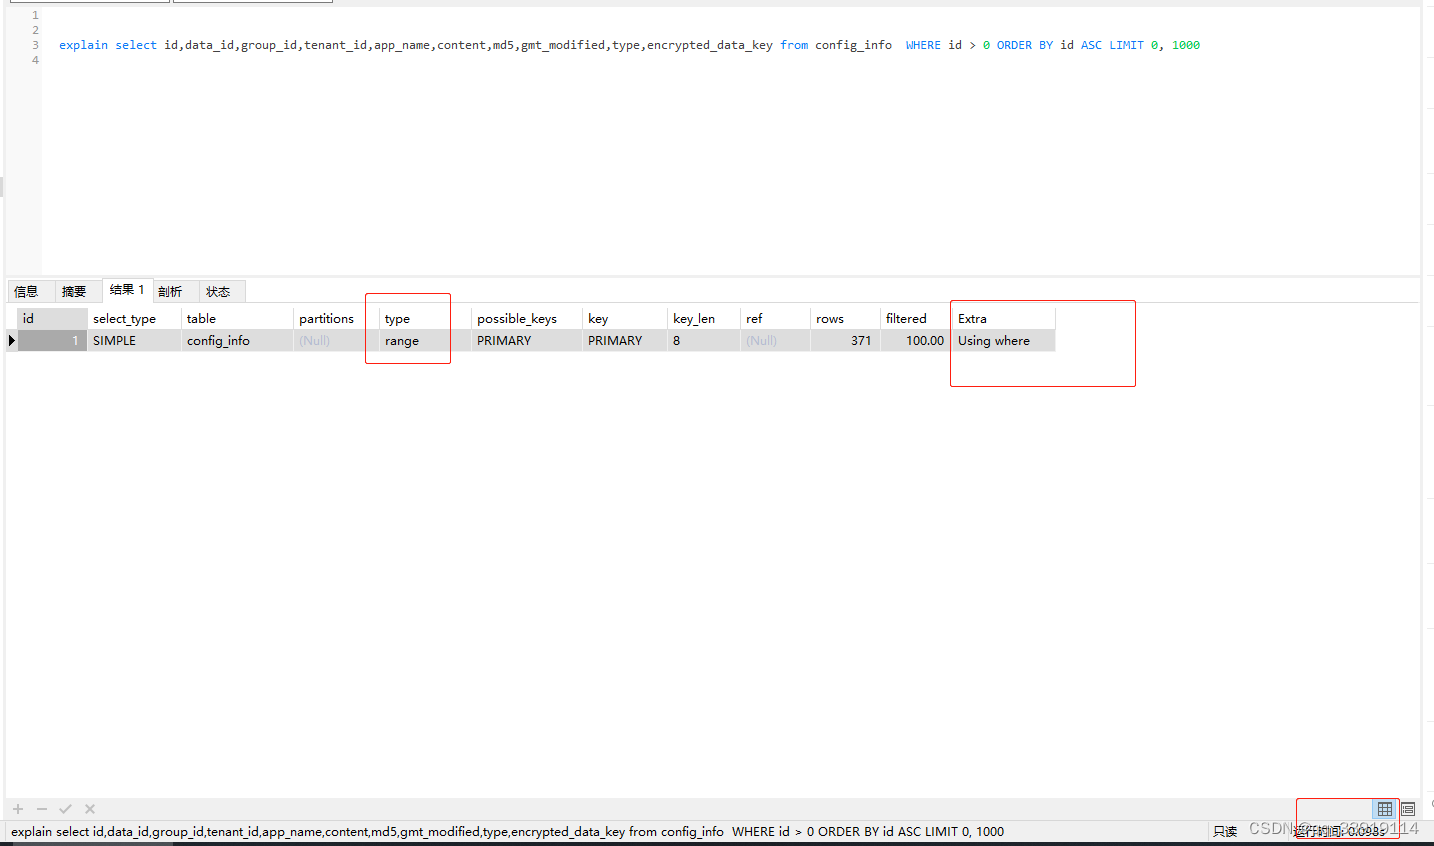Click the delete record minus icon

tap(41, 809)
